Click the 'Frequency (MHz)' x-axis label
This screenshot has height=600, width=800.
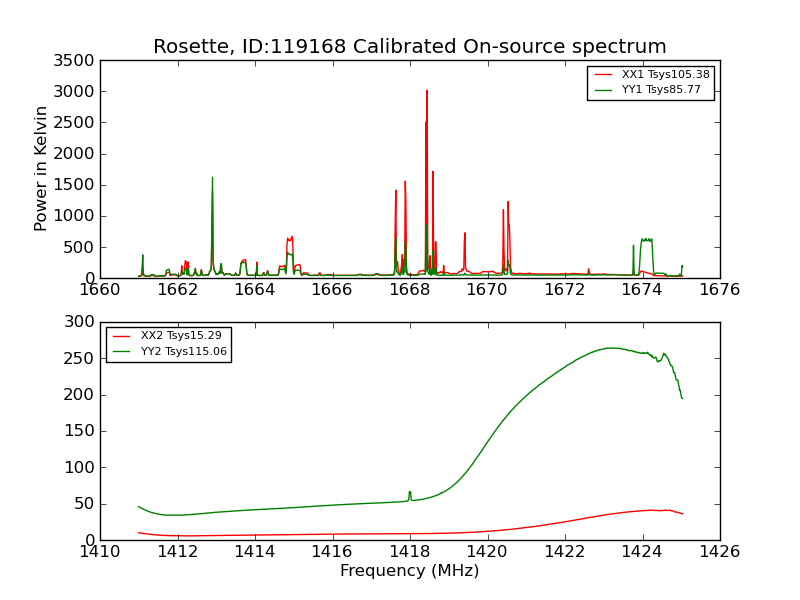pos(410,570)
